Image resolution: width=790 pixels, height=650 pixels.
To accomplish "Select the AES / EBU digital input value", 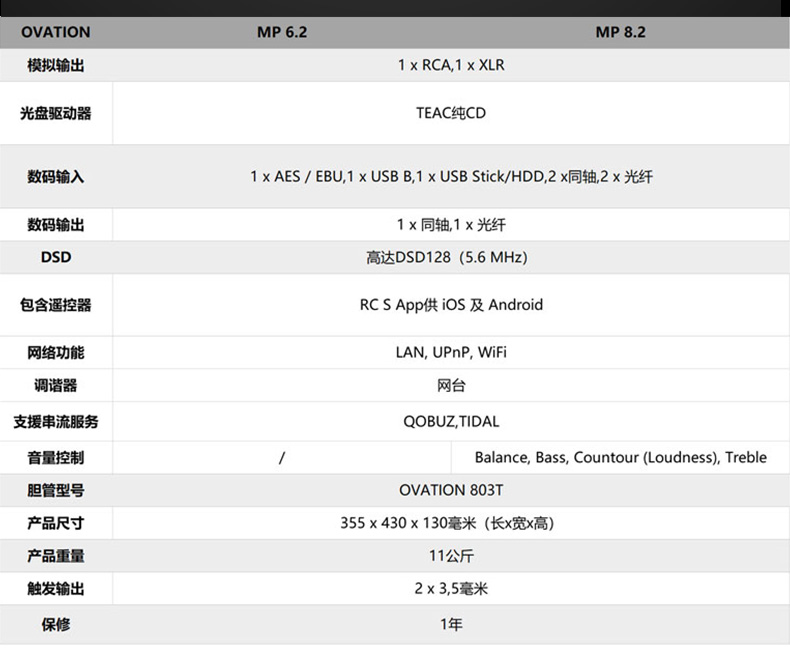I will click(451, 176).
